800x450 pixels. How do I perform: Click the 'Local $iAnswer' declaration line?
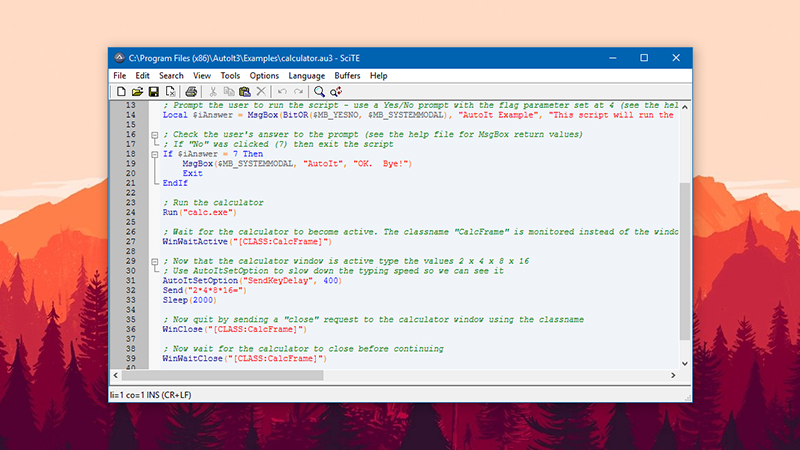(418, 115)
